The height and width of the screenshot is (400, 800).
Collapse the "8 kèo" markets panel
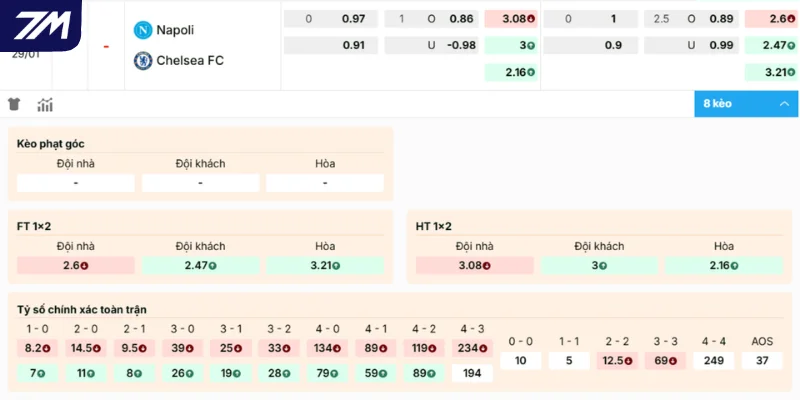[x=745, y=104]
